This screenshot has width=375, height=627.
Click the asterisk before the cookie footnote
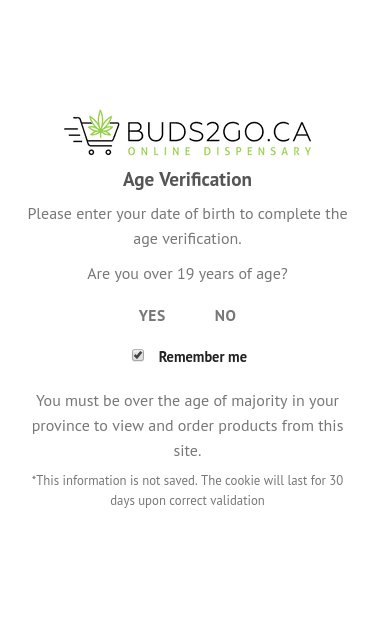(x=34, y=477)
